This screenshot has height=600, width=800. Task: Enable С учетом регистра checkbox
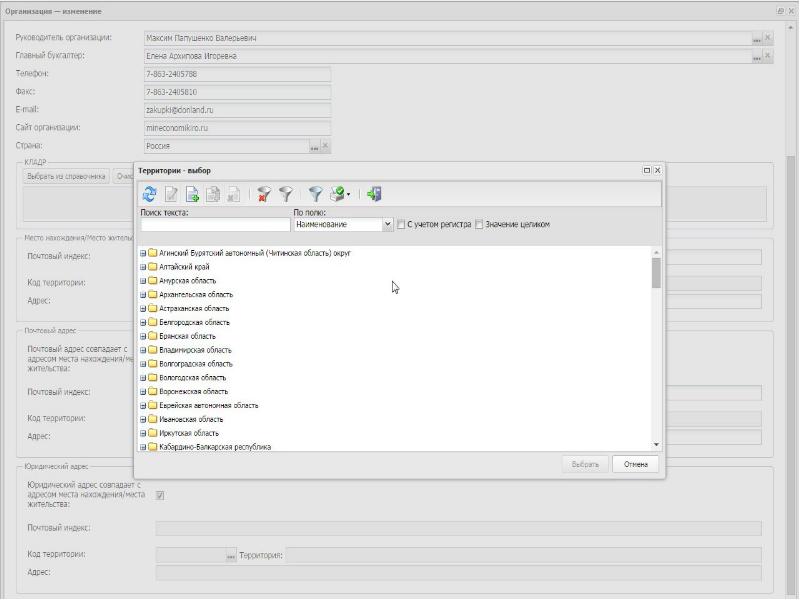pyautogui.click(x=401, y=224)
